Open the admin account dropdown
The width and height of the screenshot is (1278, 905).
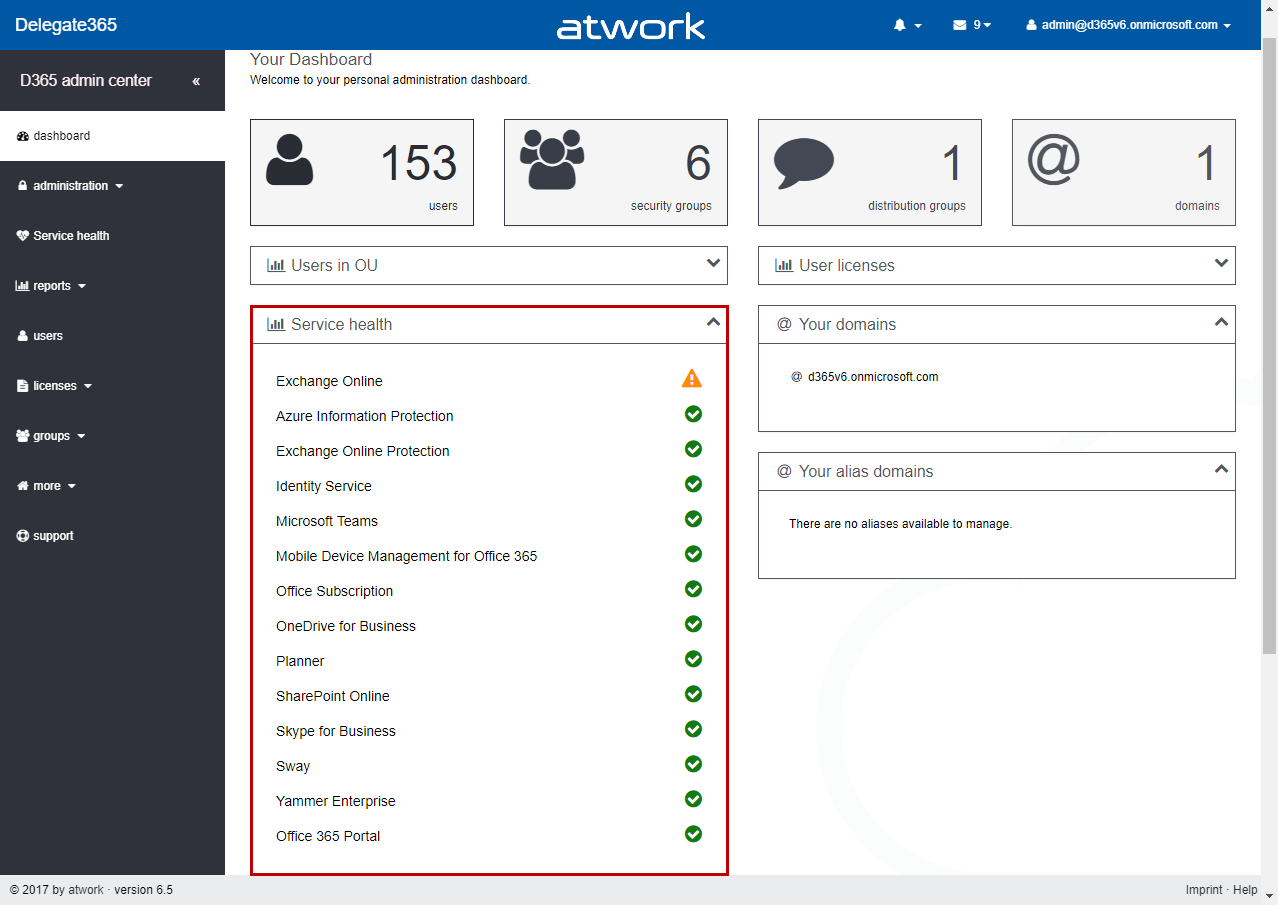click(x=1128, y=25)
